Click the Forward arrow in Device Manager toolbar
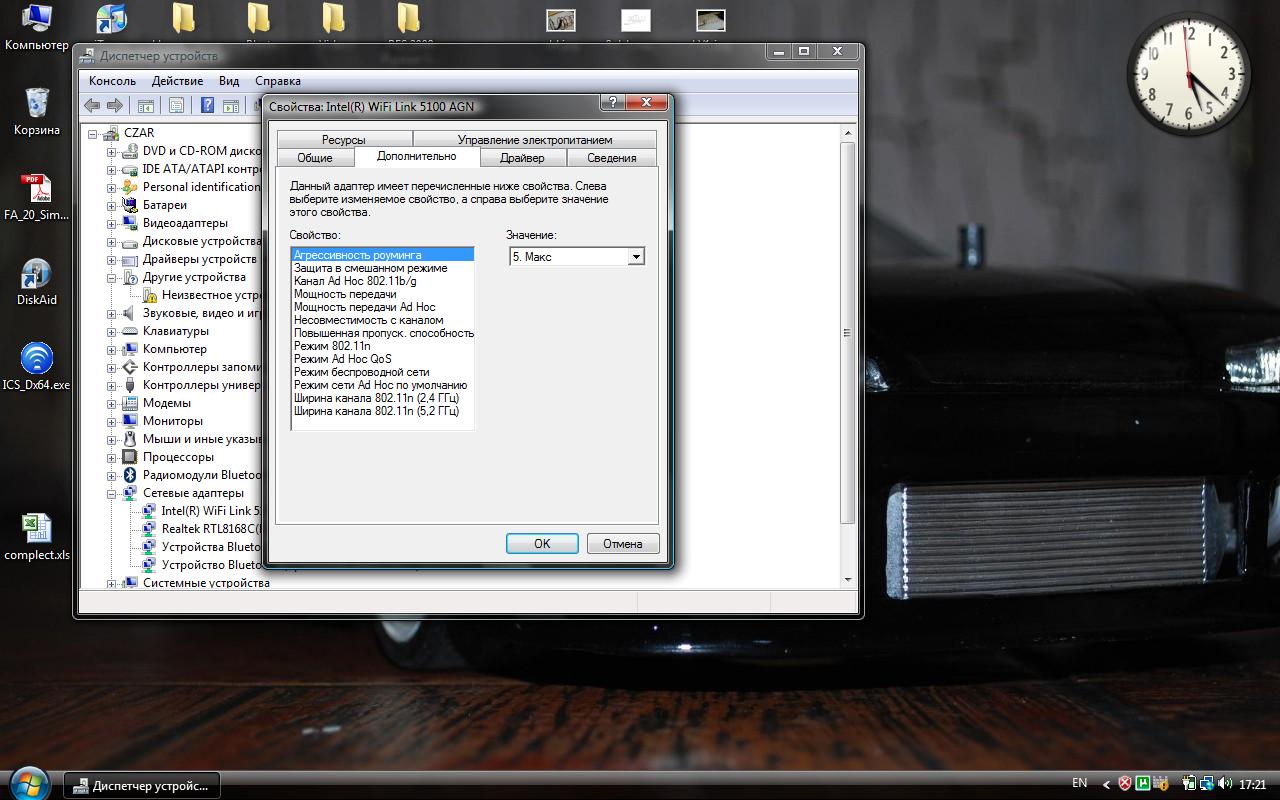Screen dimensions: 1280x800 coord(115,105)
